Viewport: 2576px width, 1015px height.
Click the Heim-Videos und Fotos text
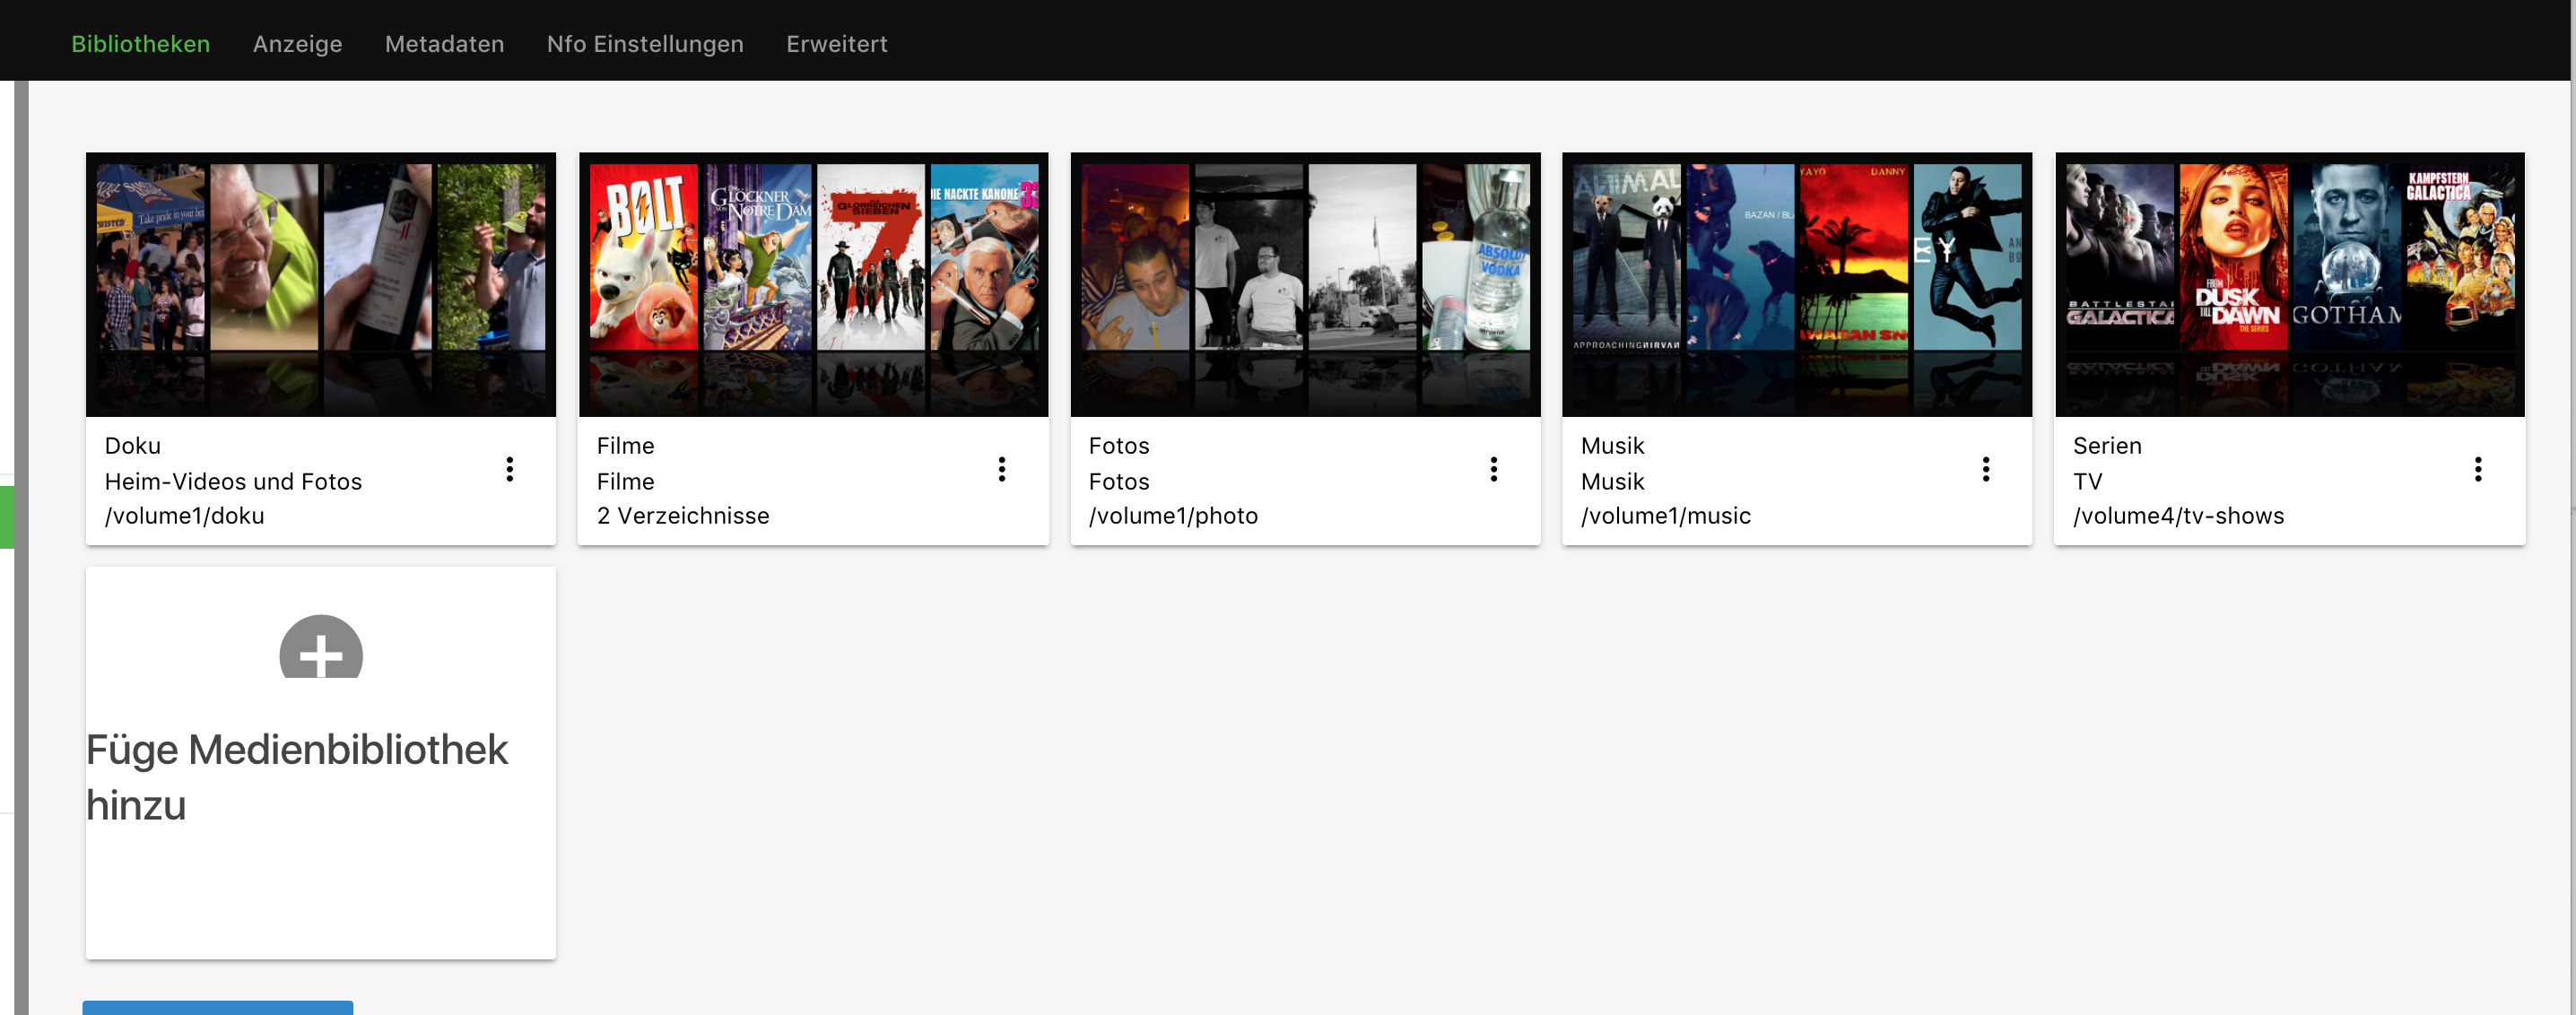coord(233,481)
